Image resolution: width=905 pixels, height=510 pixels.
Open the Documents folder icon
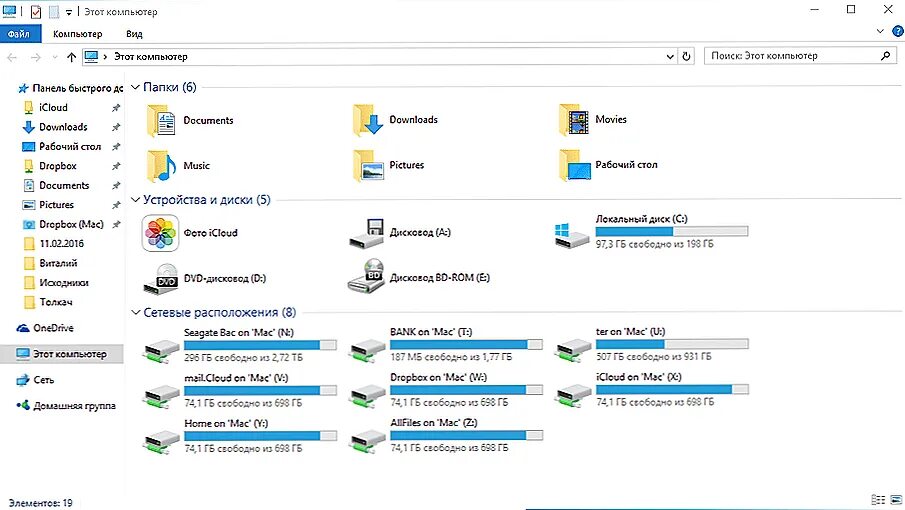(161, 121)
